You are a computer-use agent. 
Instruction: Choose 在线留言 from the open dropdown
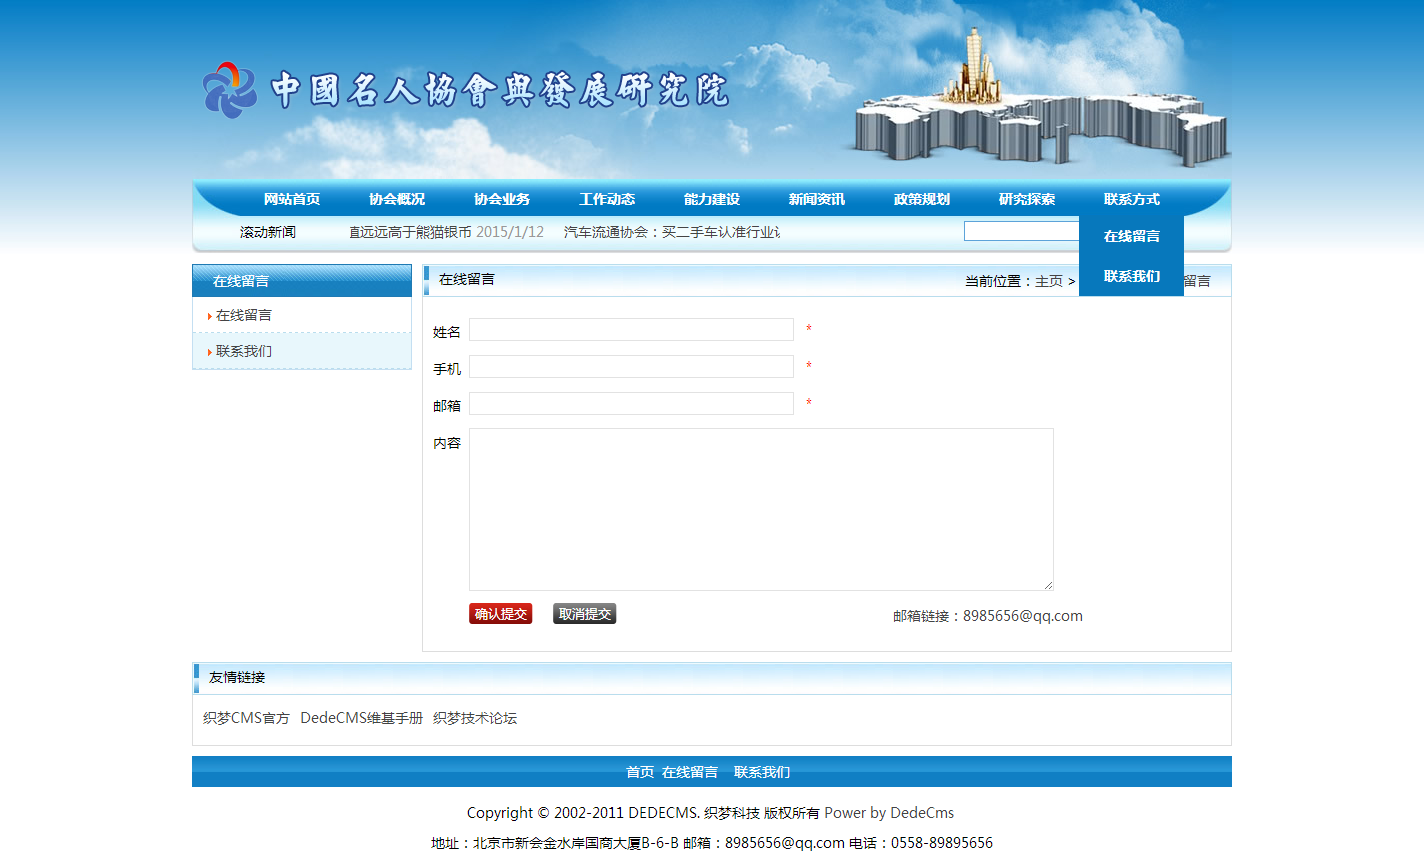[x=1131, y=236]
